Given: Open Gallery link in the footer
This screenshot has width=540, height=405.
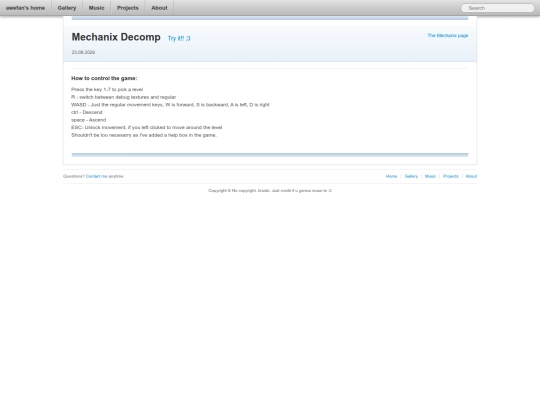Looking at the screenshot, I should point(411,176).
